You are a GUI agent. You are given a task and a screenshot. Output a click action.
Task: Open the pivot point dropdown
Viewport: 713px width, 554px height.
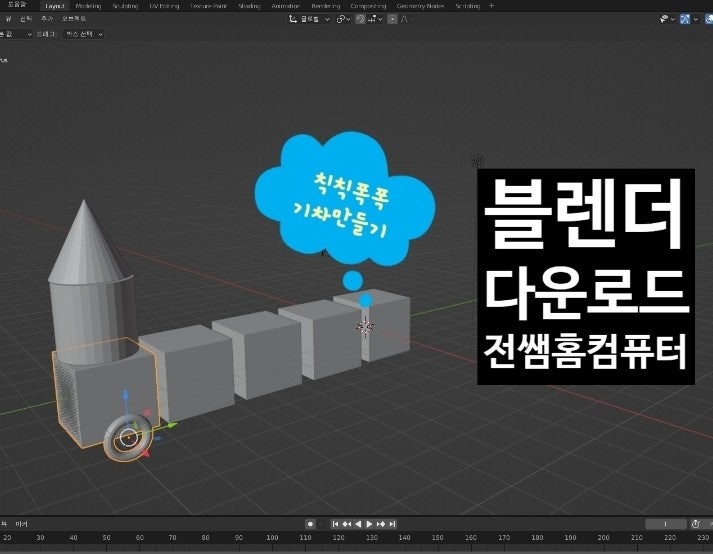(343, 19)
